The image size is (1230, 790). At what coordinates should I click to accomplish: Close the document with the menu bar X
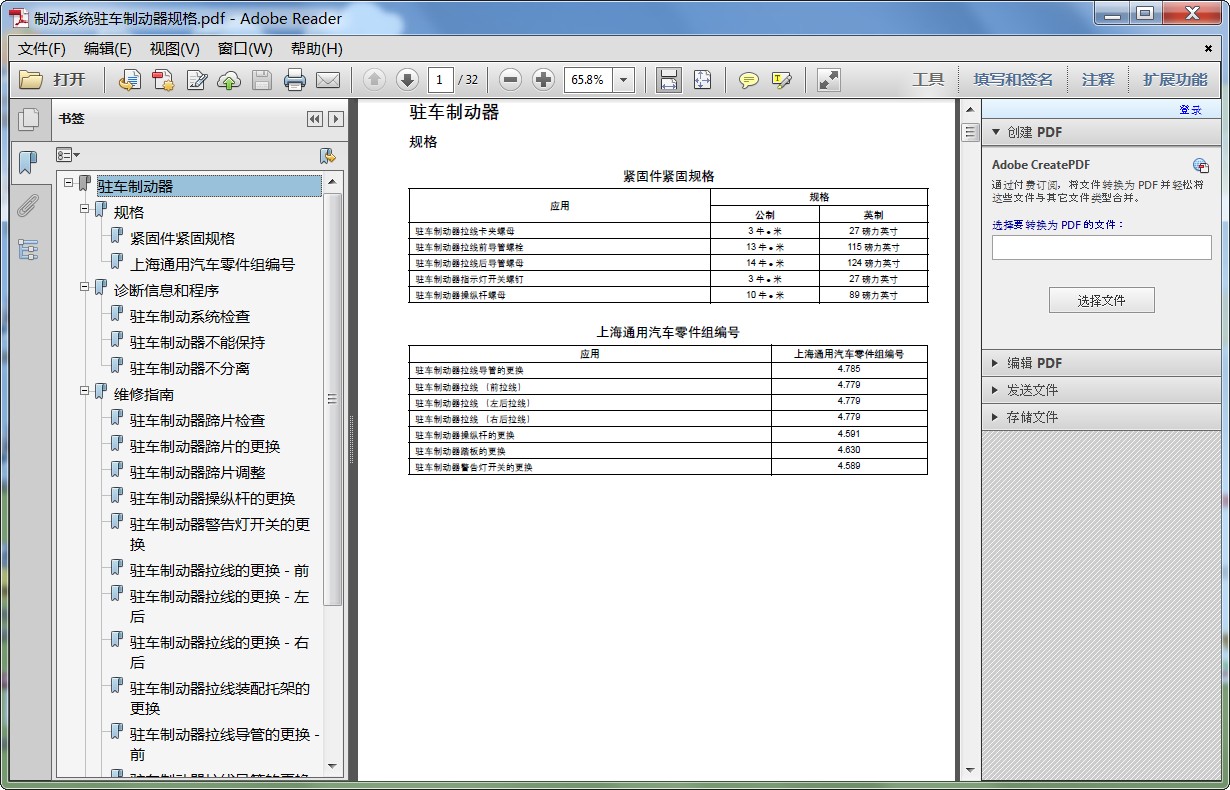coord(1208,48)
